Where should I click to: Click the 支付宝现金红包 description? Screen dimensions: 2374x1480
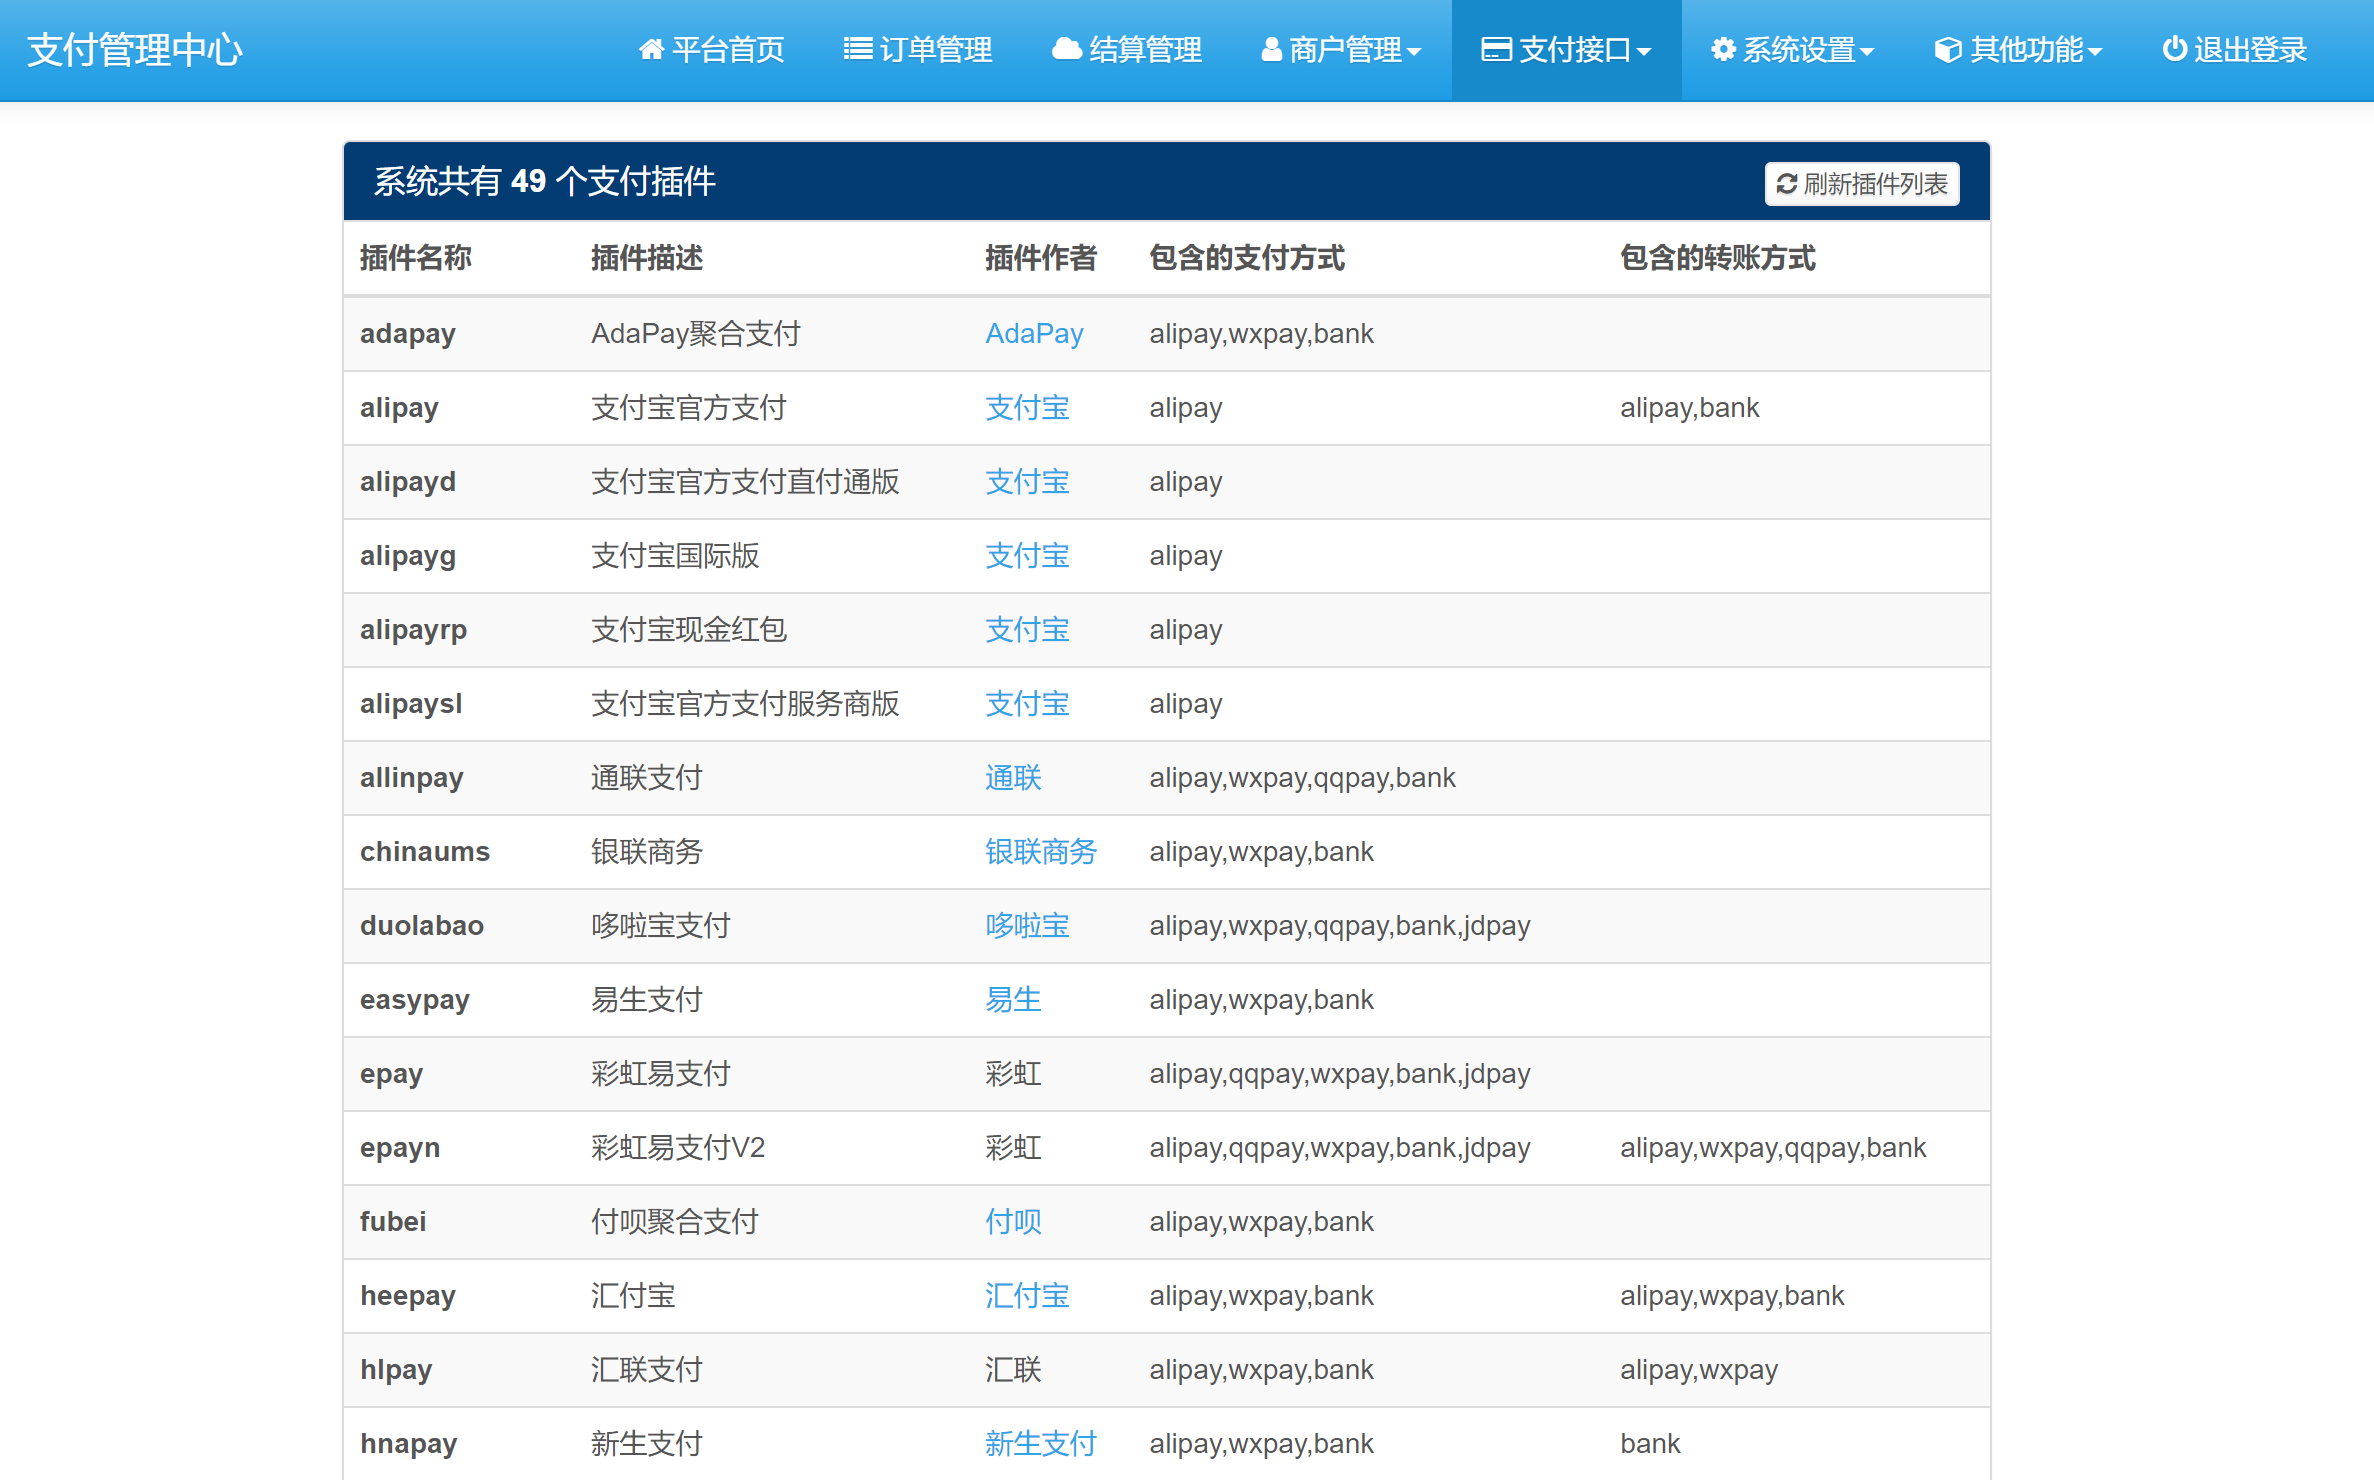point(689,629)
